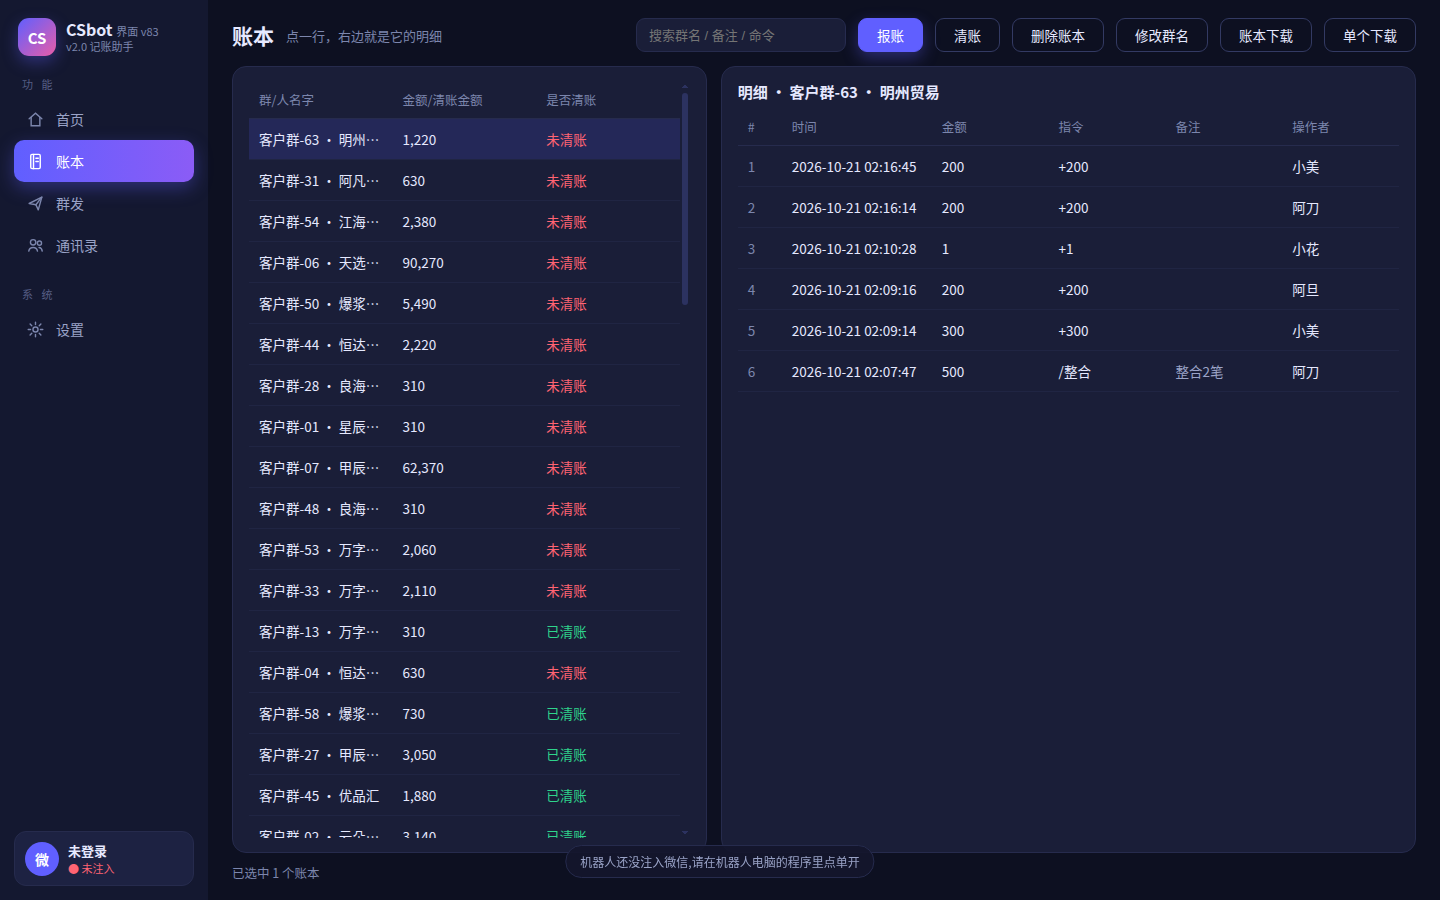Go to the 群发 mass-send section
This screenshot has width=1440, height=900.
click(x=104, y=204)
